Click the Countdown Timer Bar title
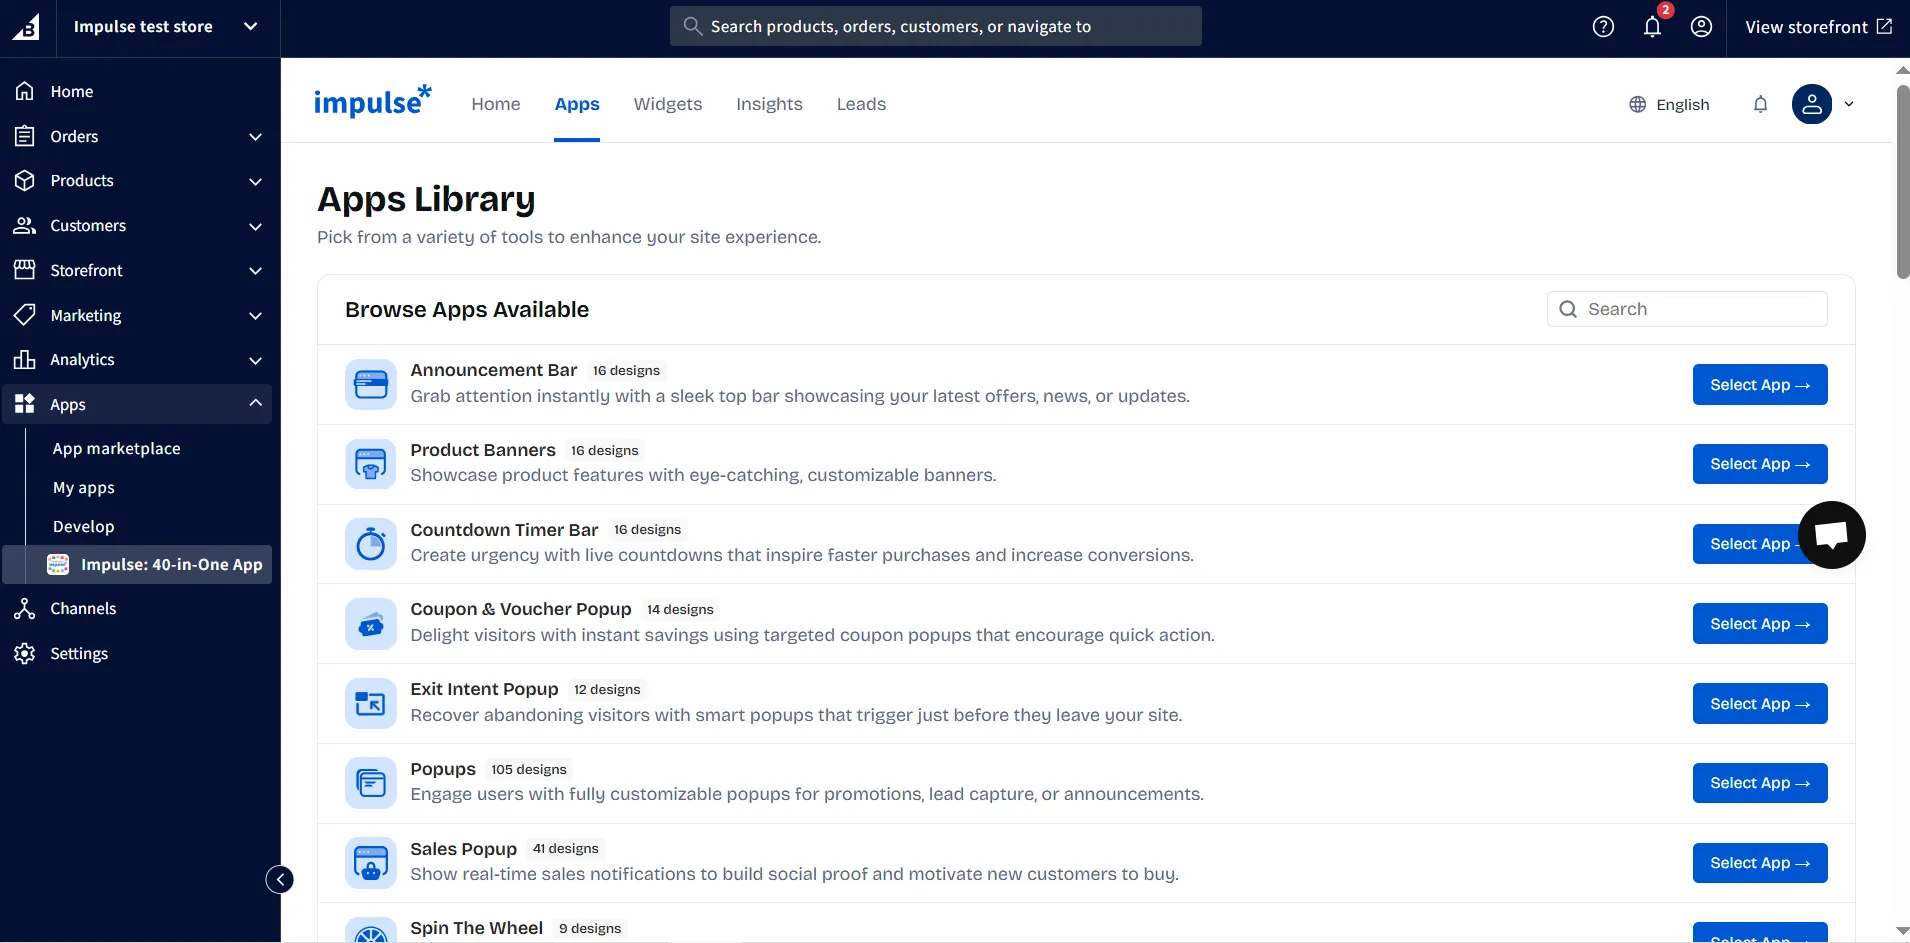 (504, 530)
